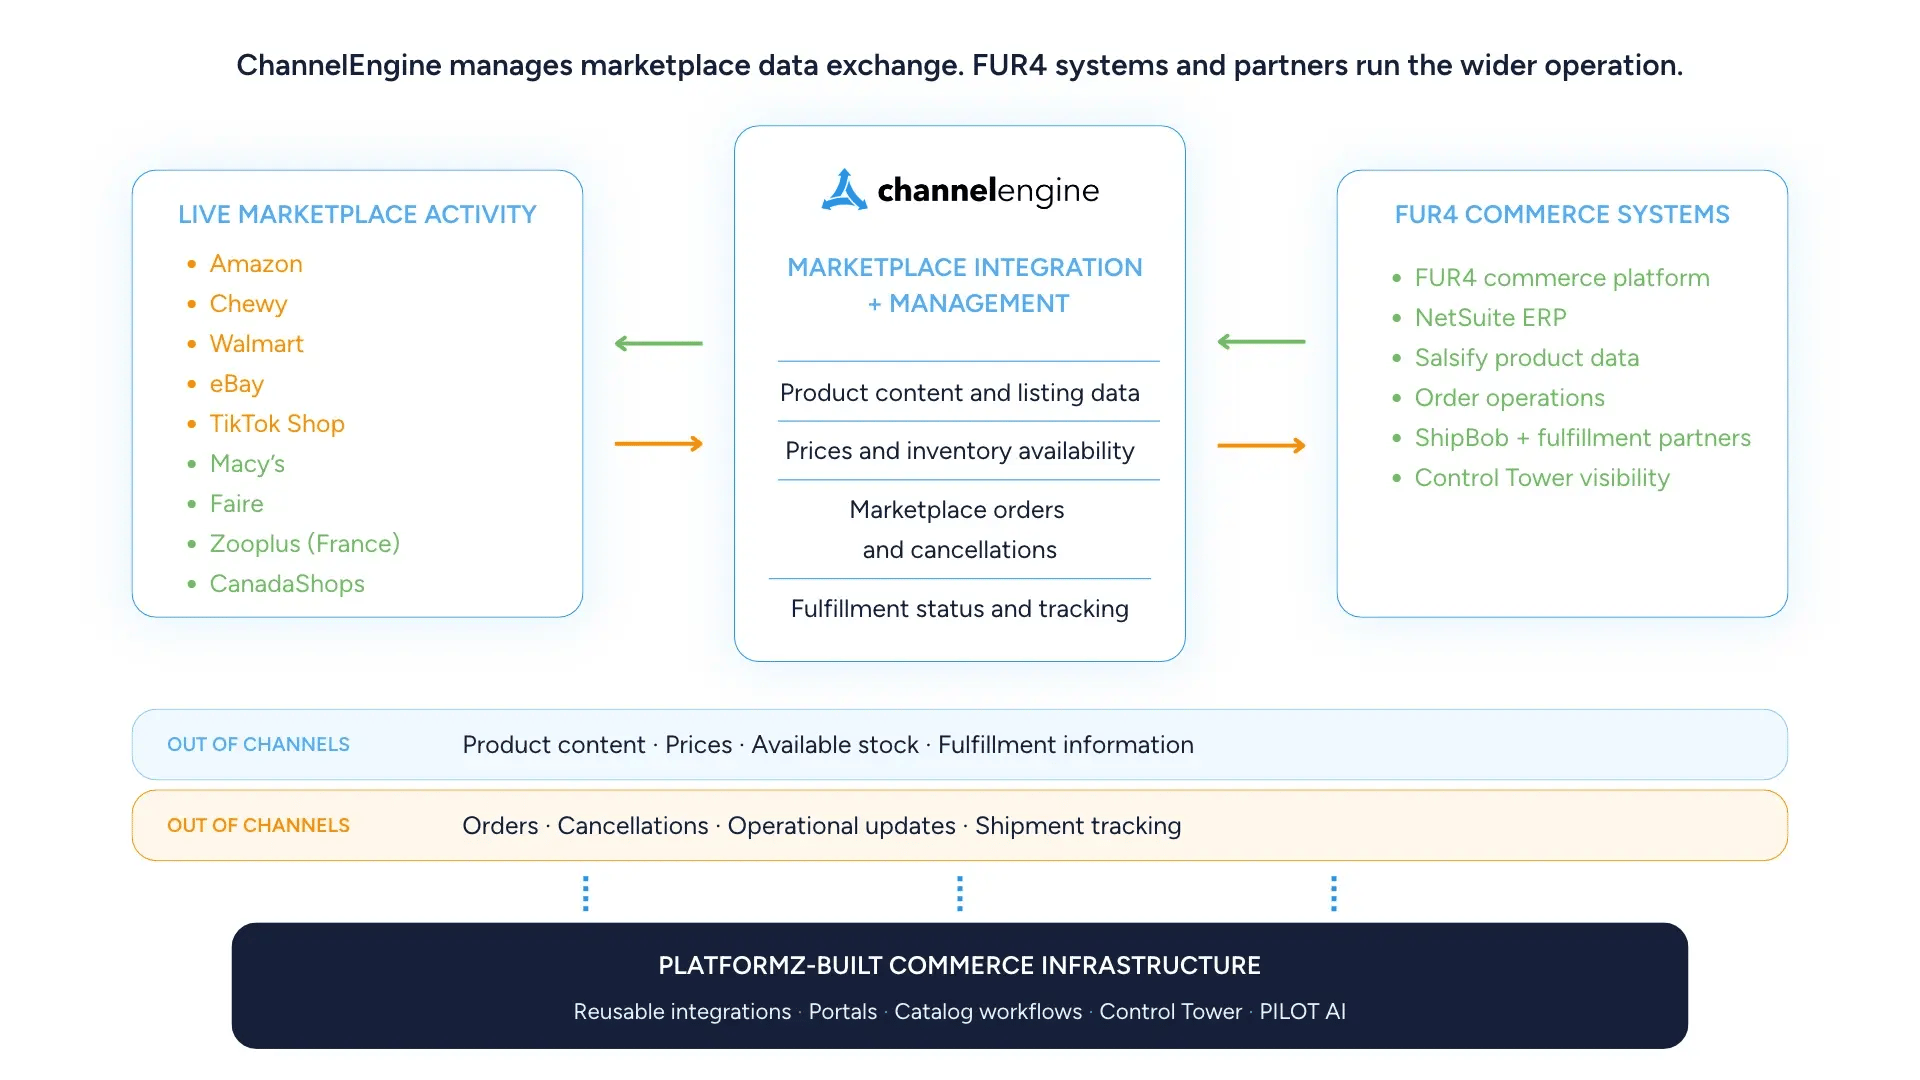
Task: Click Fulfillment status and tracking row
Action: [x=960, y=609]
